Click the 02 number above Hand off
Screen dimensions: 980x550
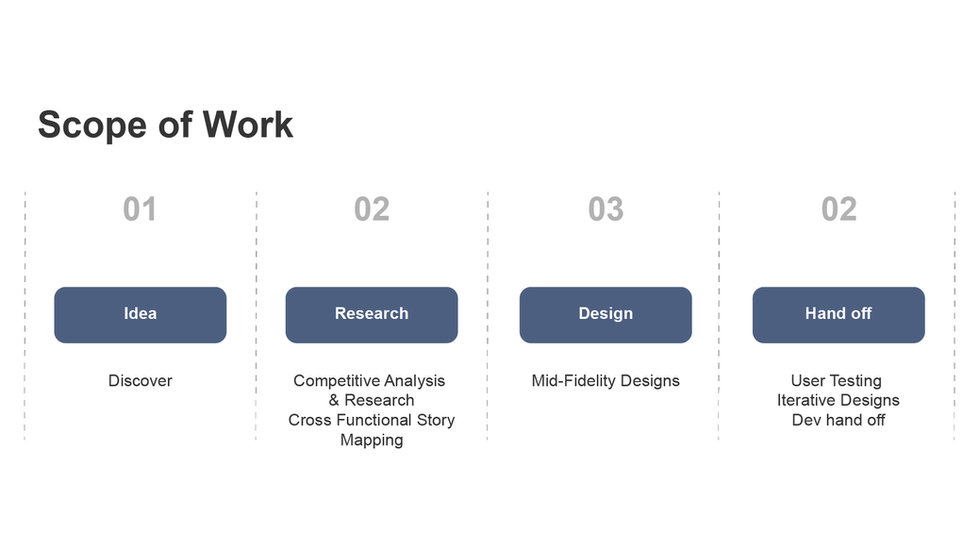[x=838, y=209]
